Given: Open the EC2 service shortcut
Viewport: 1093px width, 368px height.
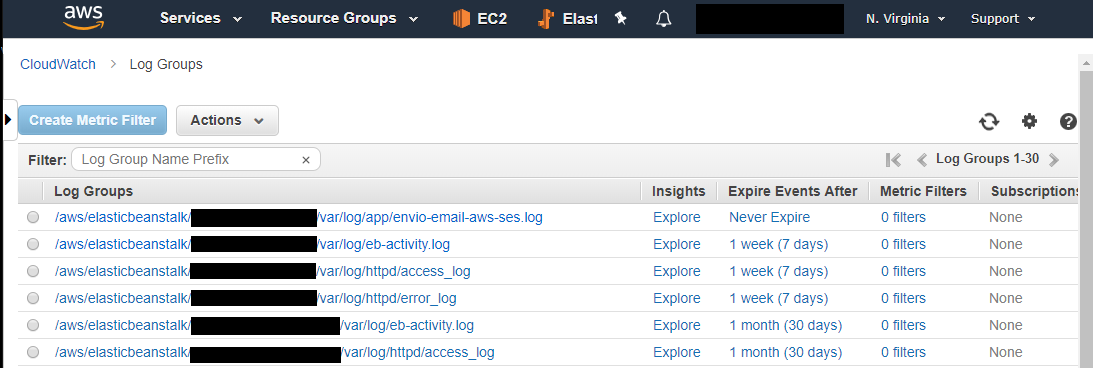Looking at the screenshot, I should 479,19.
